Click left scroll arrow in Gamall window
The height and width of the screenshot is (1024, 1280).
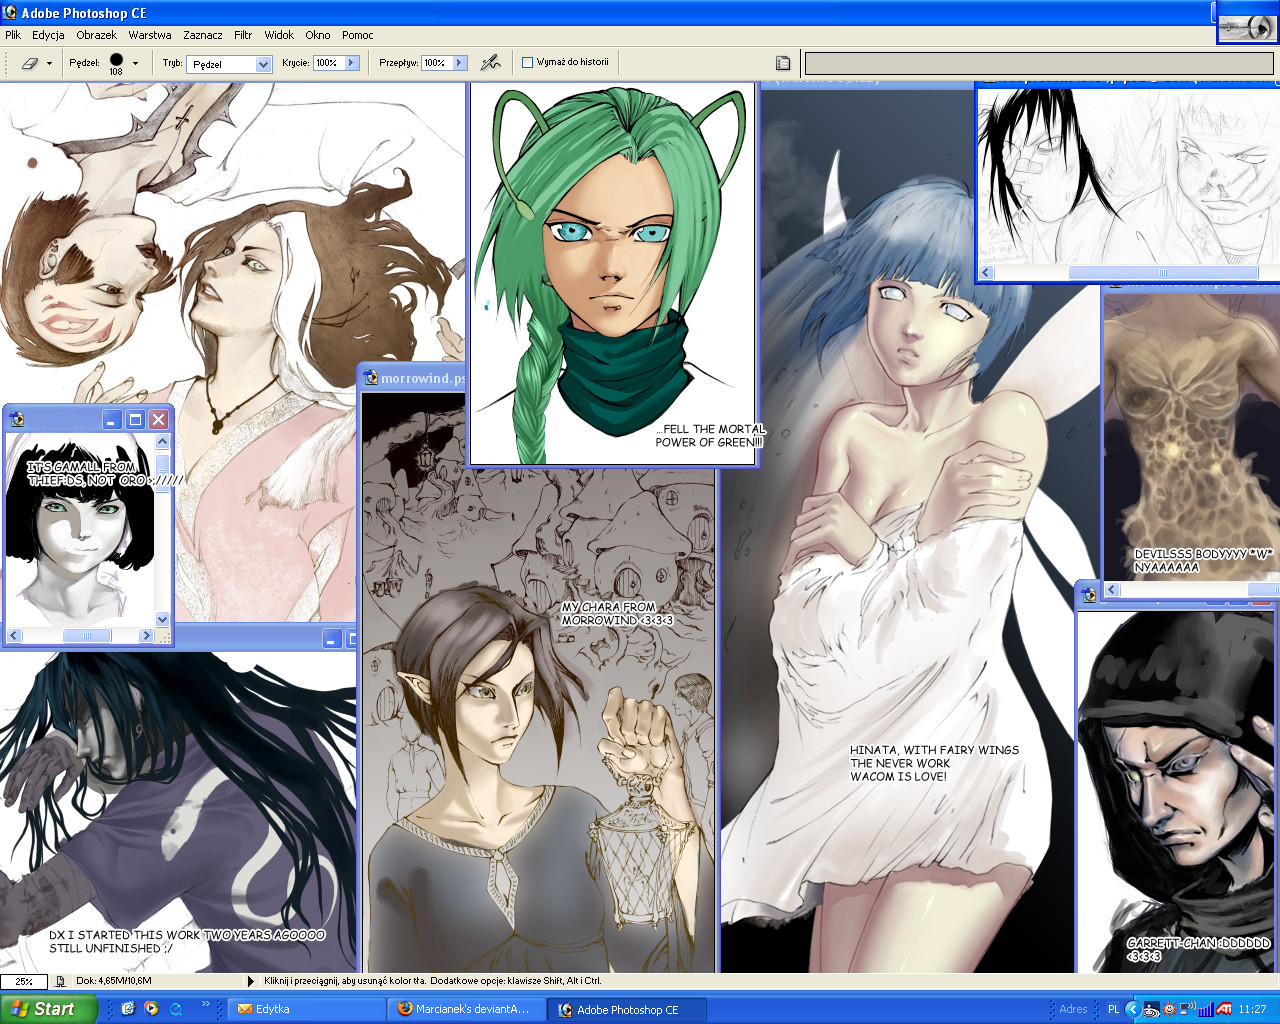13,635
